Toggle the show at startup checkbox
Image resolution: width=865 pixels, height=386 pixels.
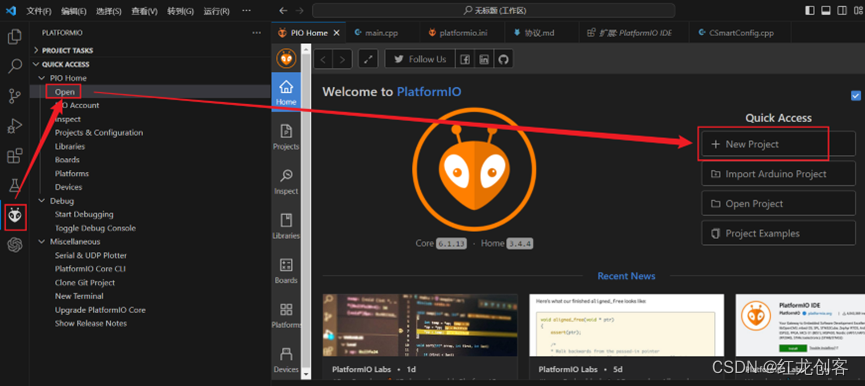(856, 96)
